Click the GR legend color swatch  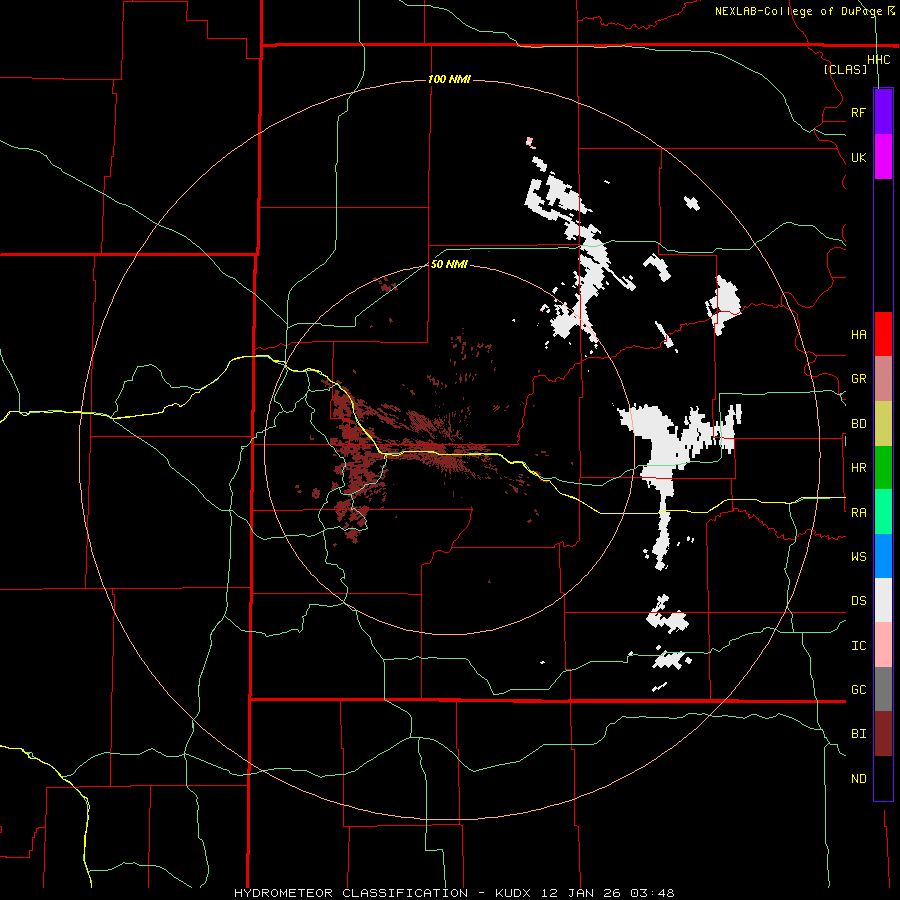pos(883,379)
